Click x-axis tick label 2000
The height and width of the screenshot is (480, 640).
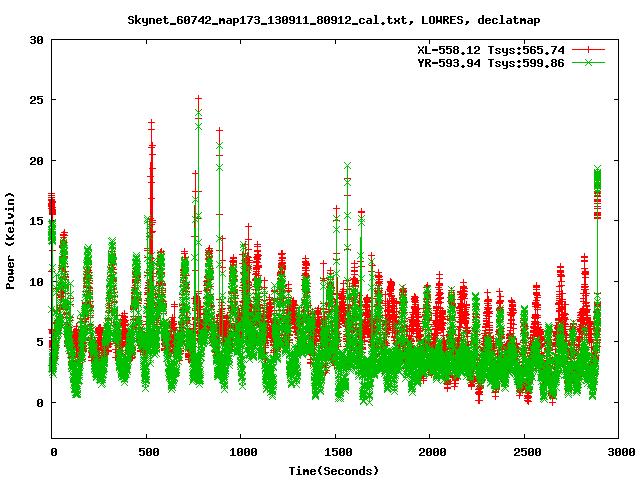(432, 452)
